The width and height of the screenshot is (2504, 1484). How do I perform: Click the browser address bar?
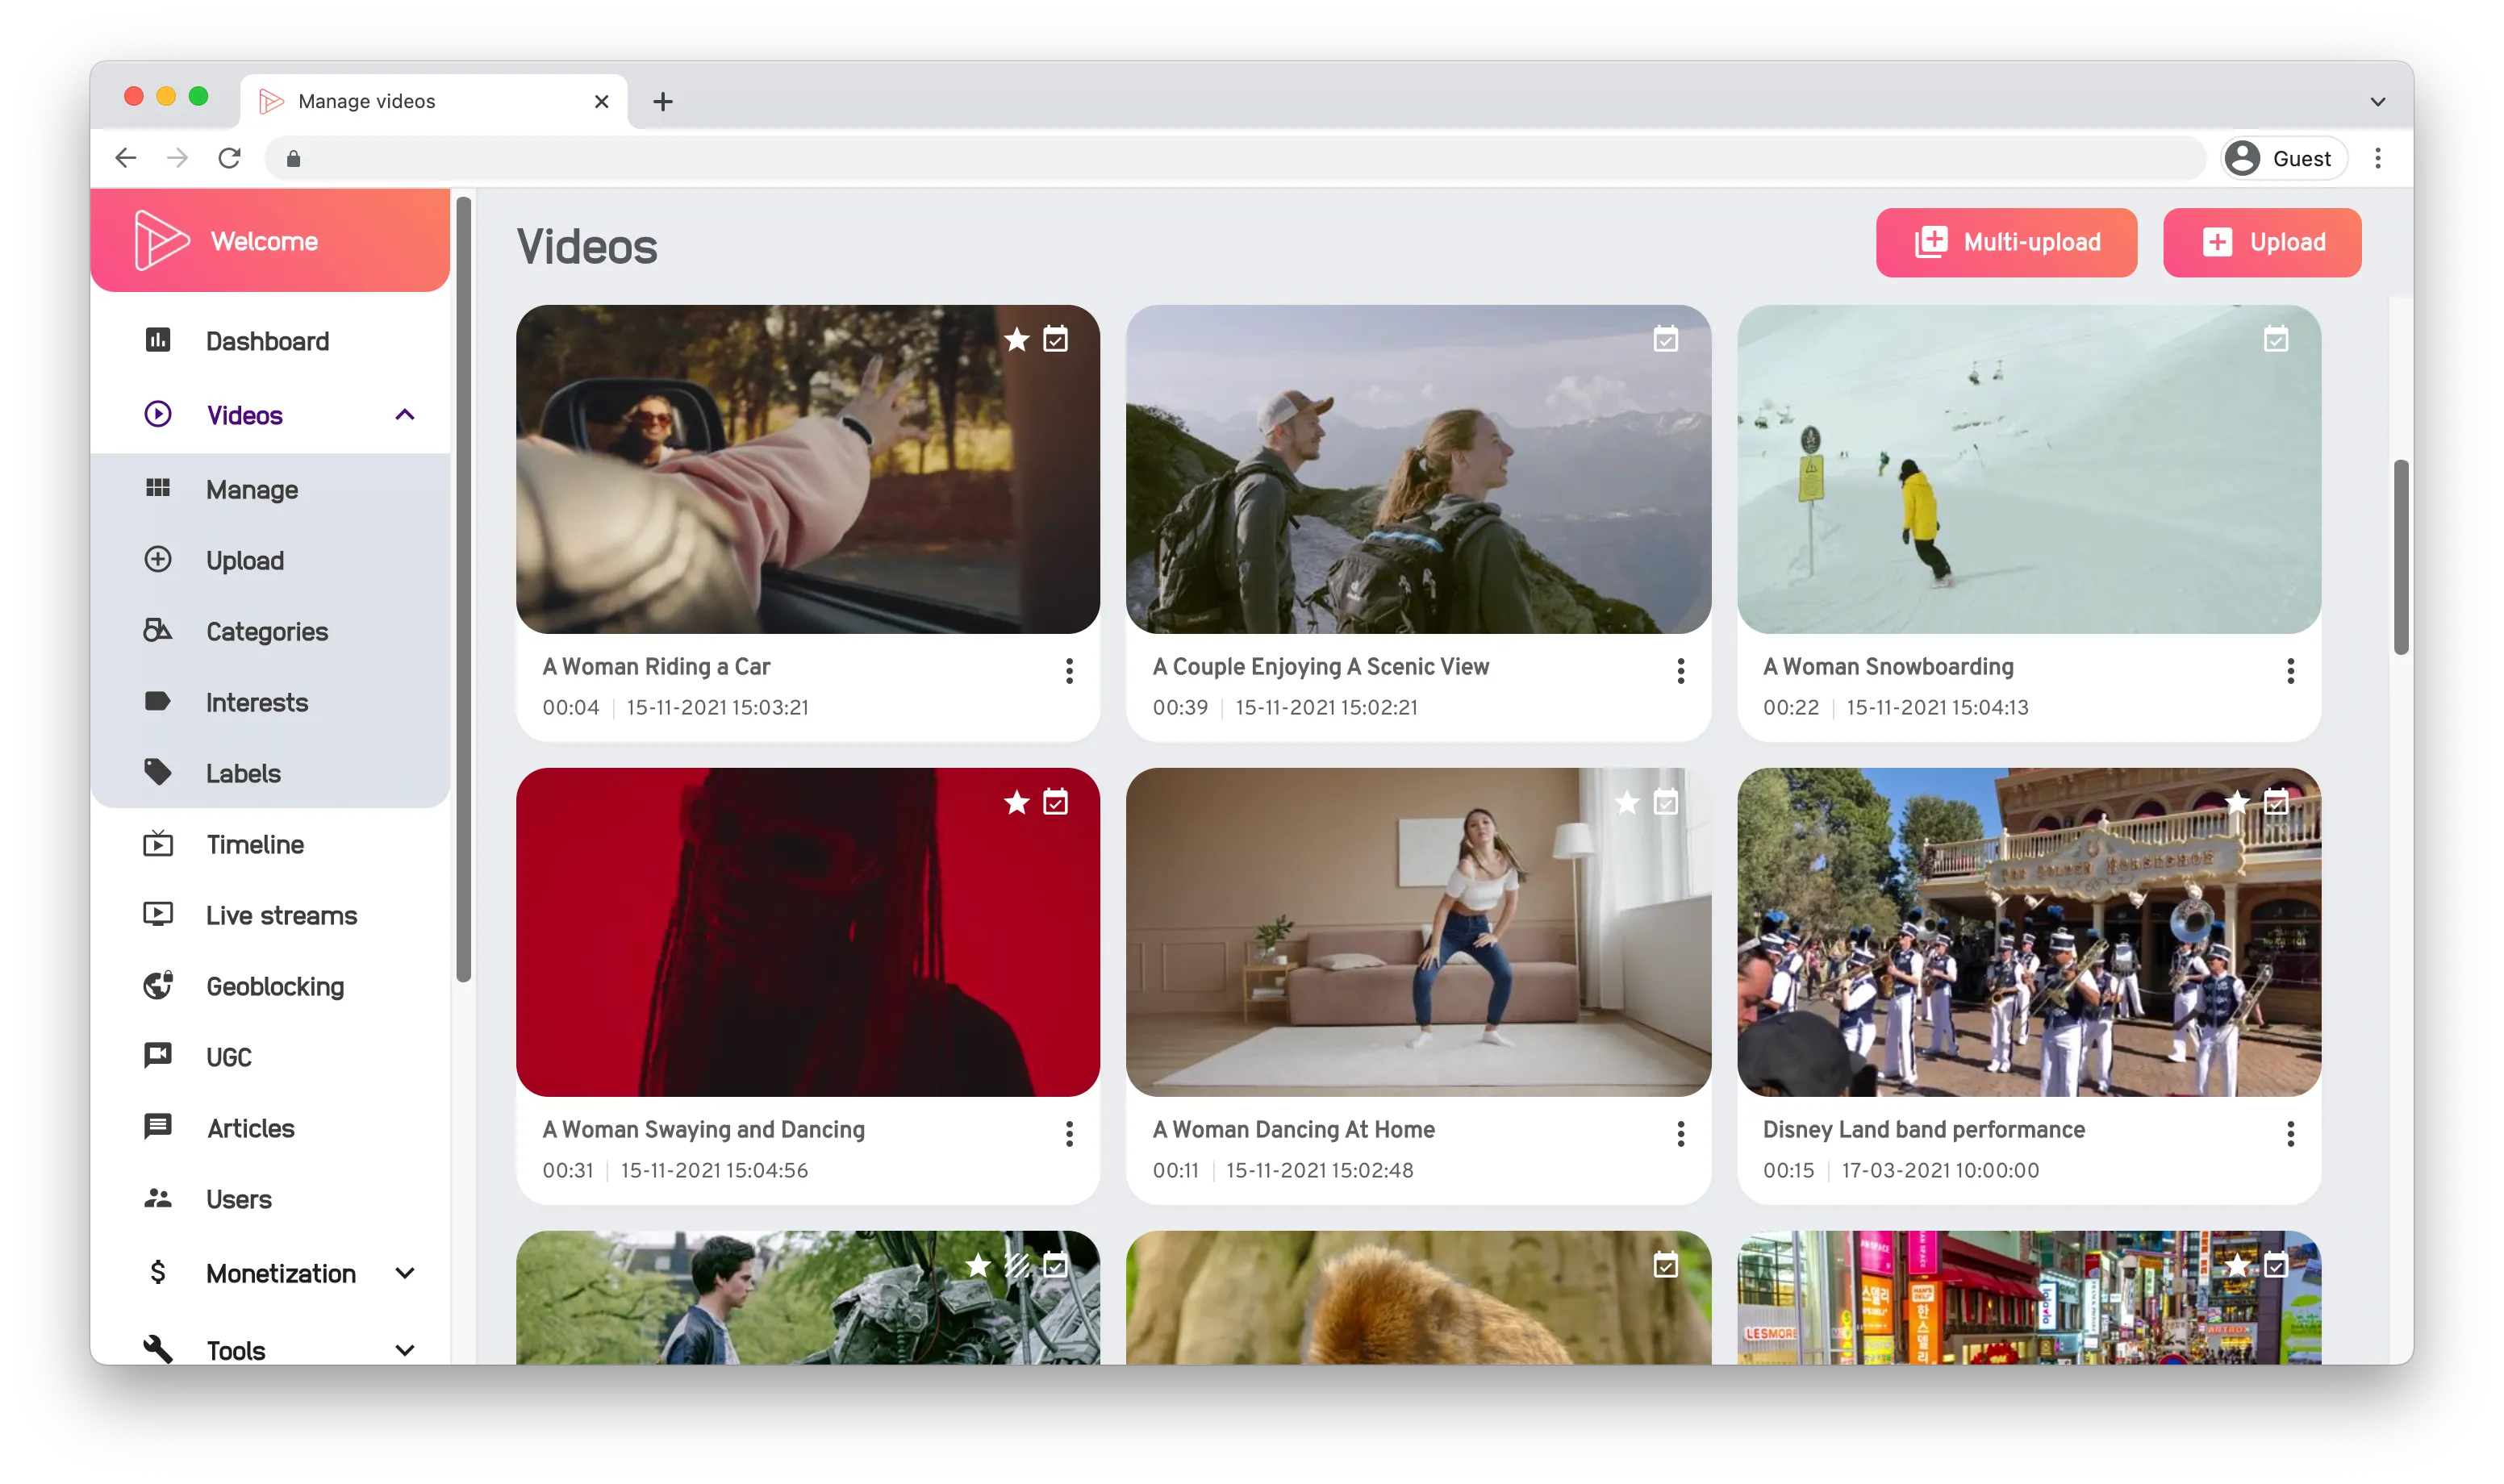1236,159
